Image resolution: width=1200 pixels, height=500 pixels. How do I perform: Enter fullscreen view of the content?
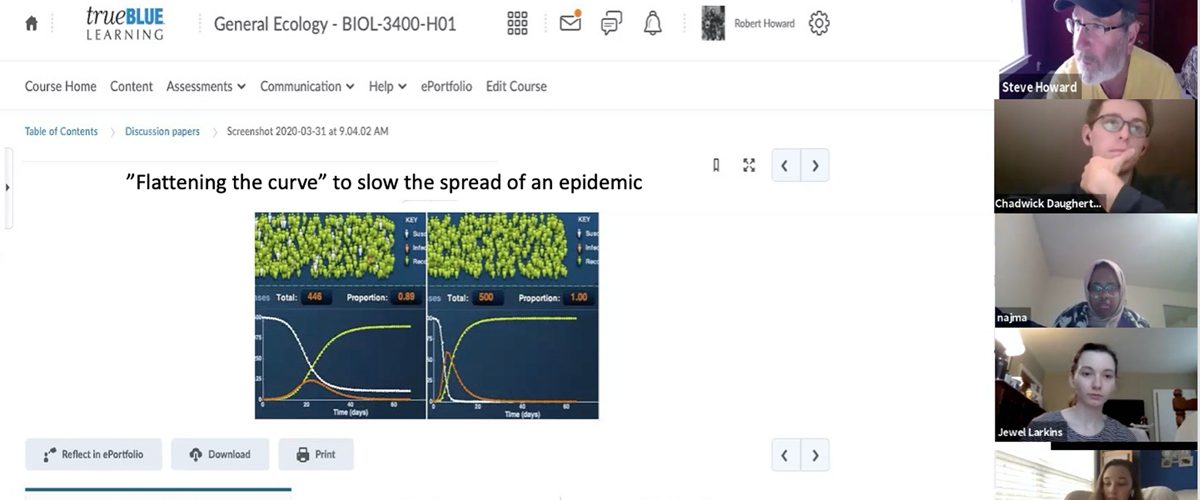point(749,166)
